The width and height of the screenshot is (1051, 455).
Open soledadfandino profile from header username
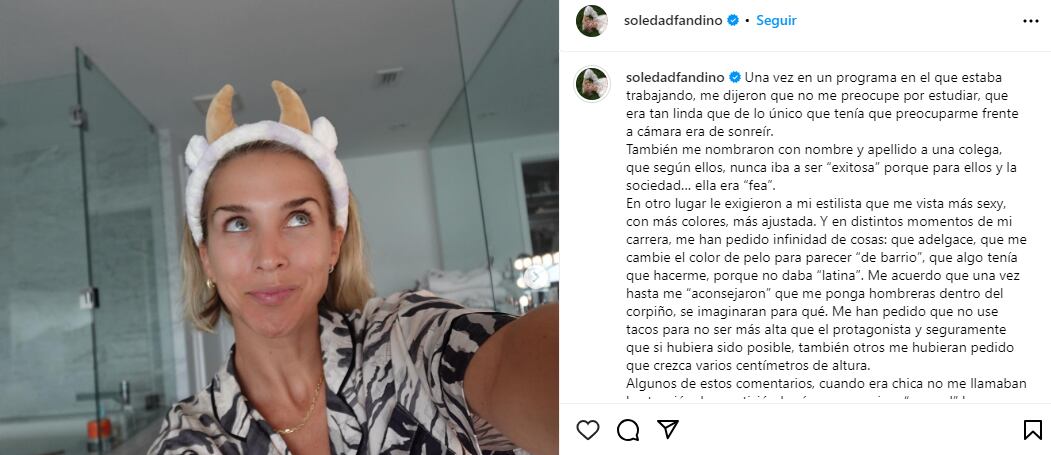point(673,21)
